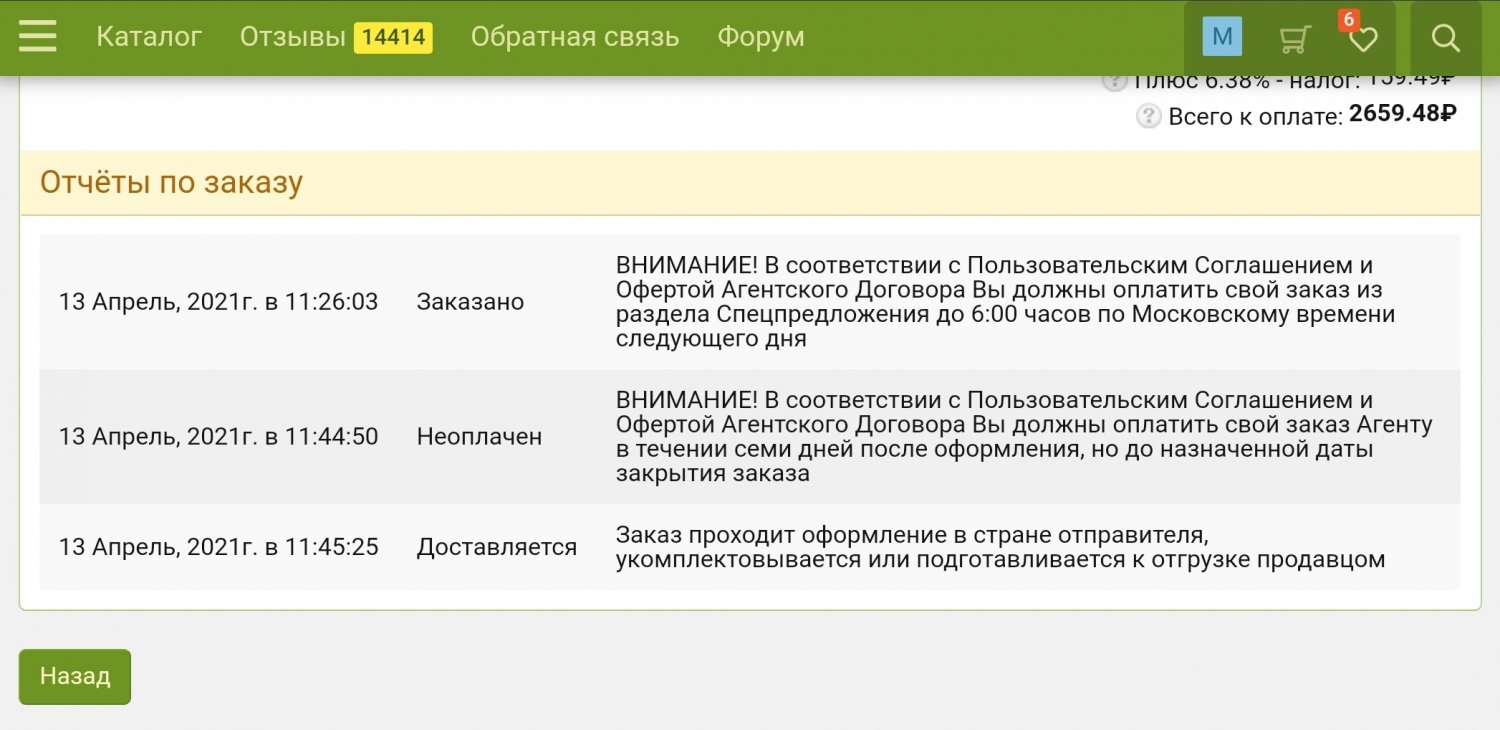Click the red favorites count badge '6'
Image resolution: width=1500 pixels, height=730 pixels.
(1349, 20)
